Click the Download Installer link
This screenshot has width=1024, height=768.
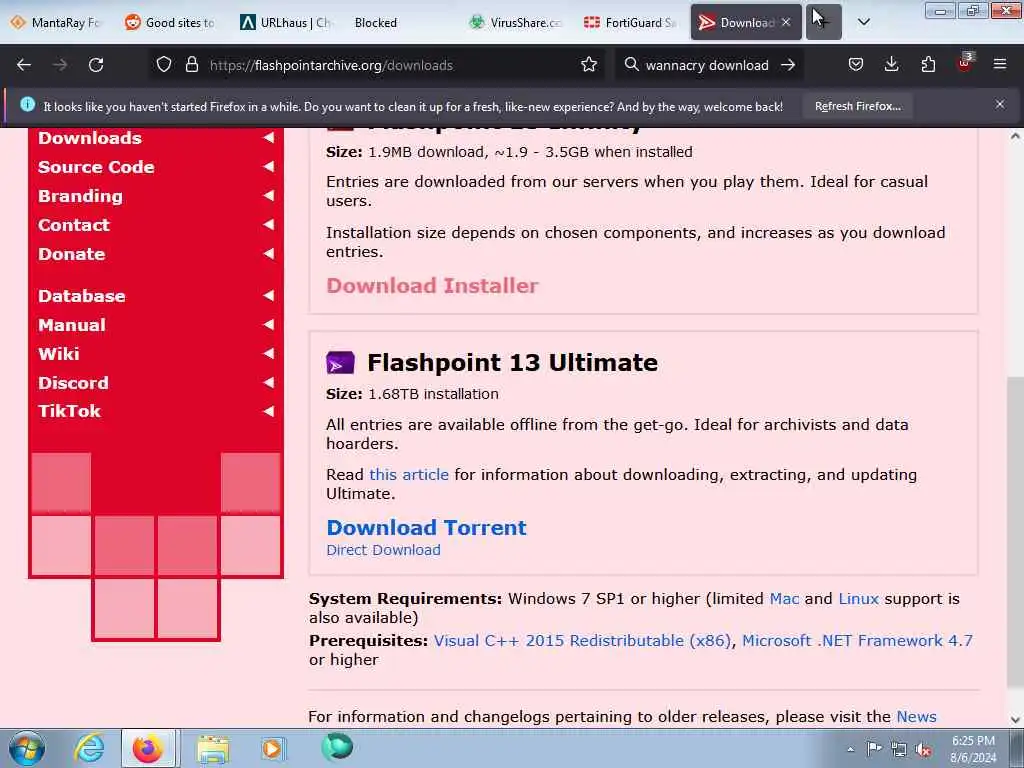click(x=432, y=285)
